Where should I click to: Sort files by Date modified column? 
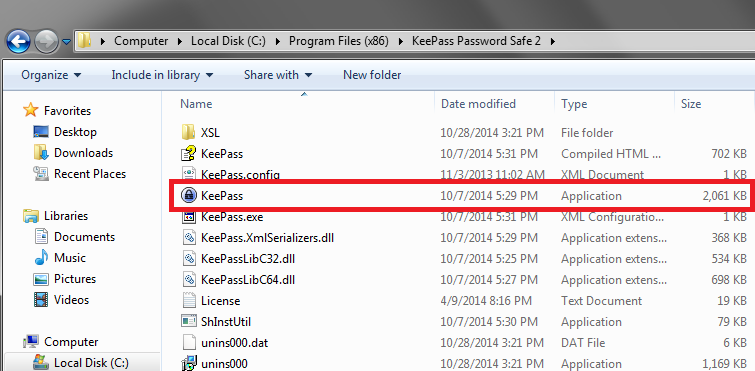(x=478, y=104)
